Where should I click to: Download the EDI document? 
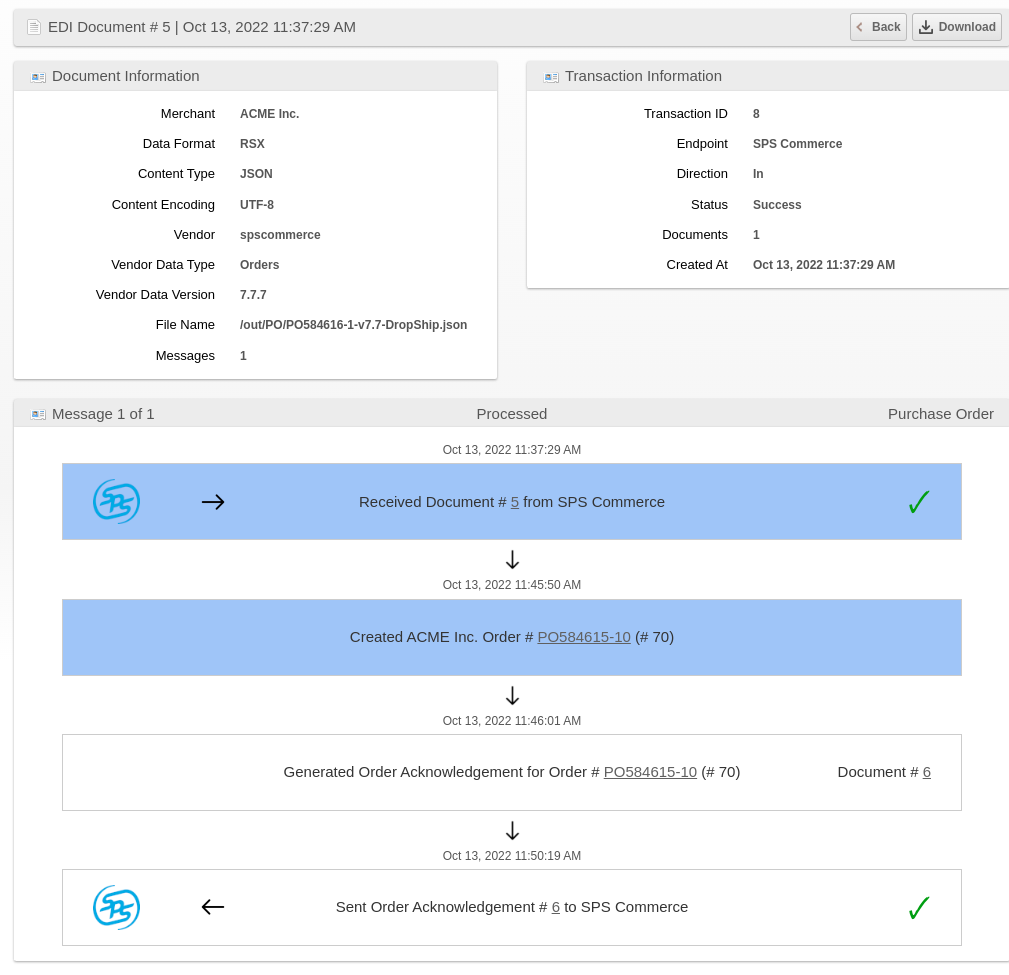956,27
